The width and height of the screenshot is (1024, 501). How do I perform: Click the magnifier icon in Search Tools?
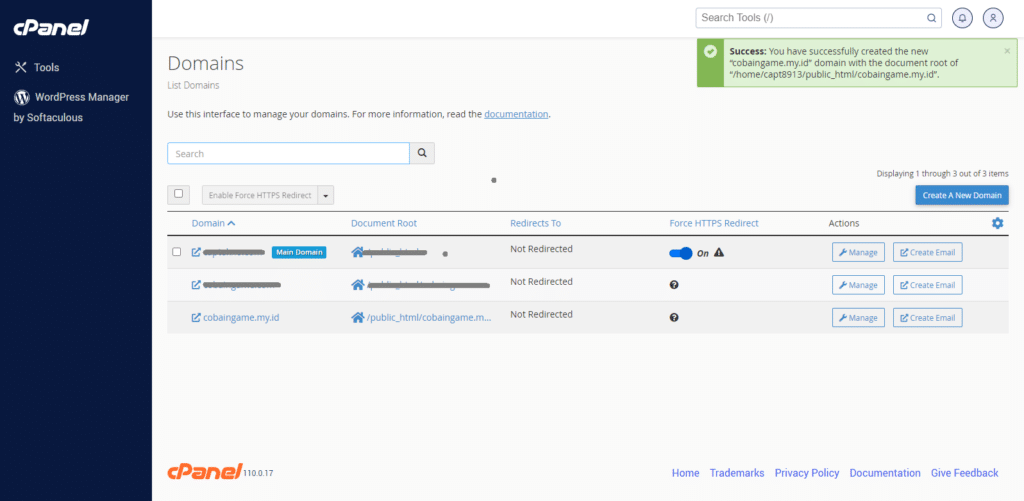tap(931, 18)
